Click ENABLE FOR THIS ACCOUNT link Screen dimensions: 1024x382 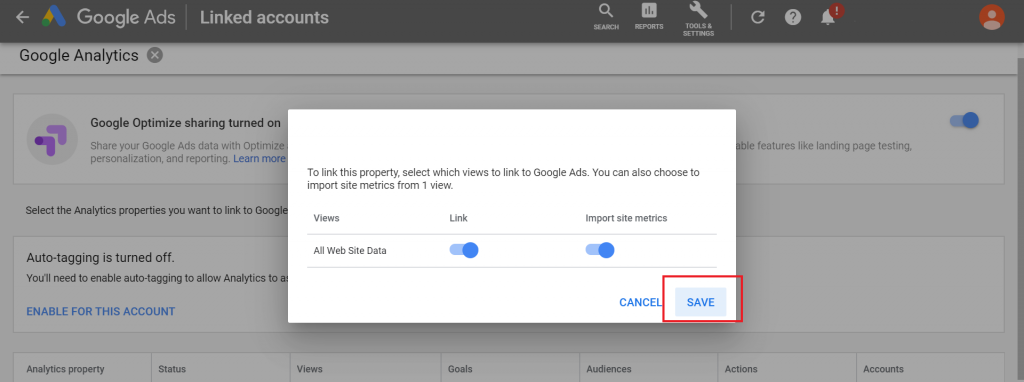(x=101, y=311)
